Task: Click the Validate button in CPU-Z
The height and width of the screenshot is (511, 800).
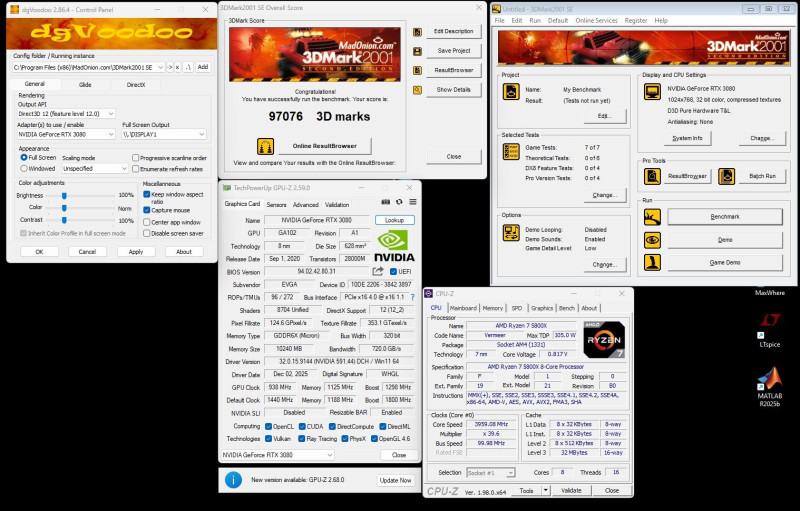Action: click(x=571, y=491)
